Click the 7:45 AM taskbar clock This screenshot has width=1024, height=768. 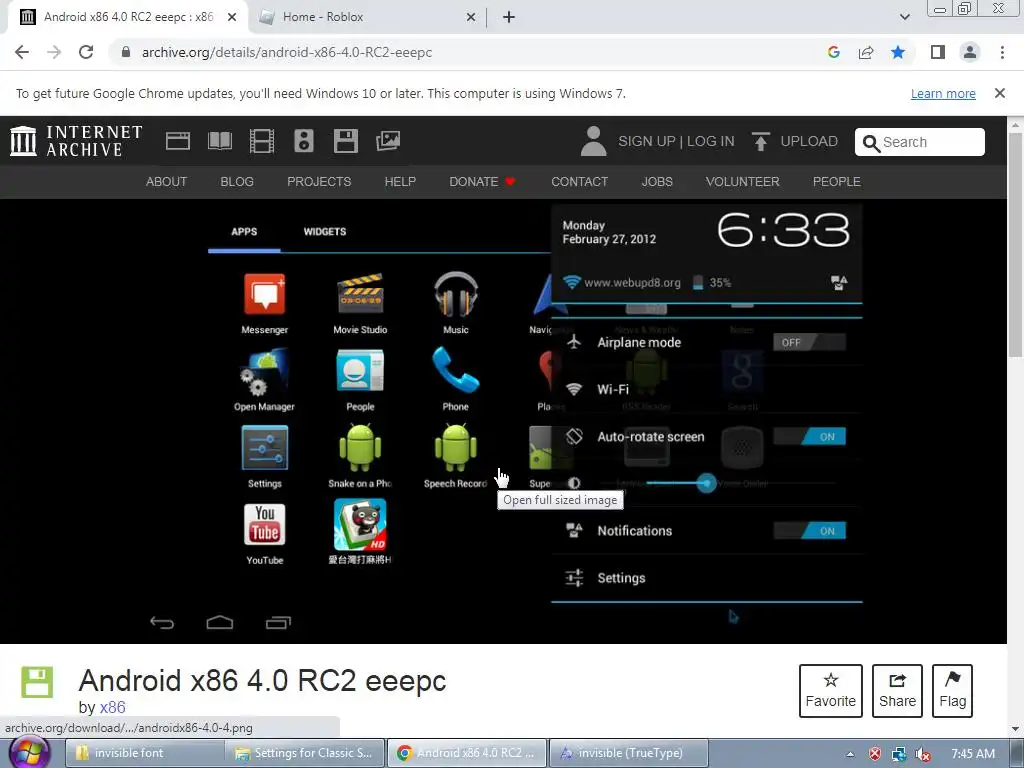coord(973,754)
